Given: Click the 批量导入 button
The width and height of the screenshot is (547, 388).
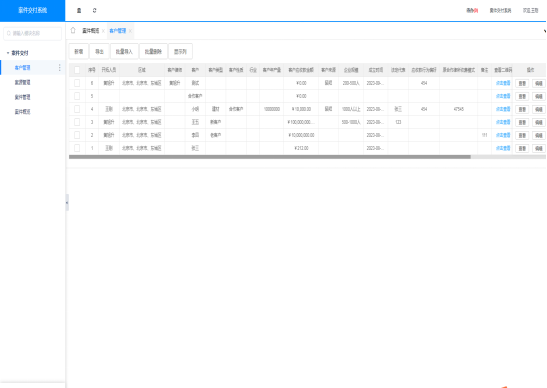Looking at the screenshot, I should coord(124,51).
